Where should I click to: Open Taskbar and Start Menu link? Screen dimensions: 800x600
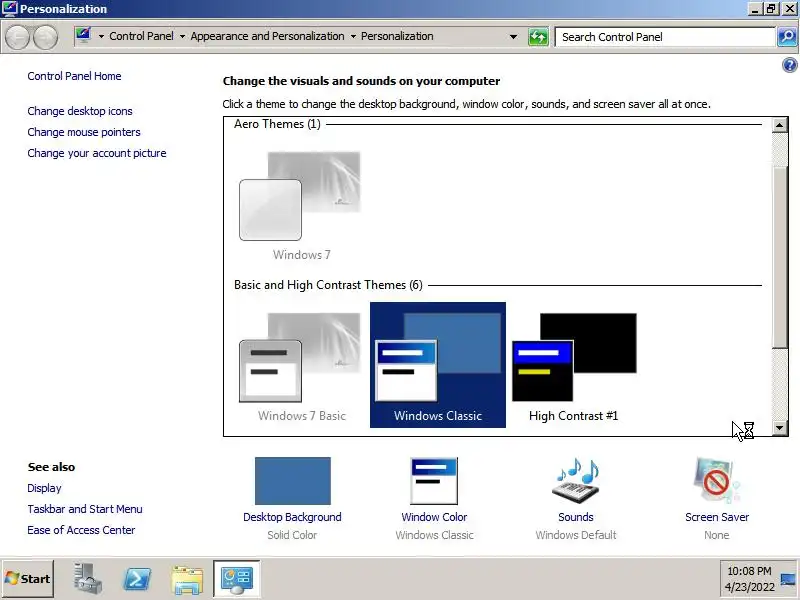tap(85, 509)
